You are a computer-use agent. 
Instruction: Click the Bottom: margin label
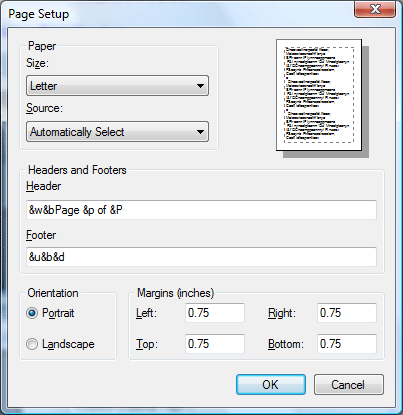(286, 344)
